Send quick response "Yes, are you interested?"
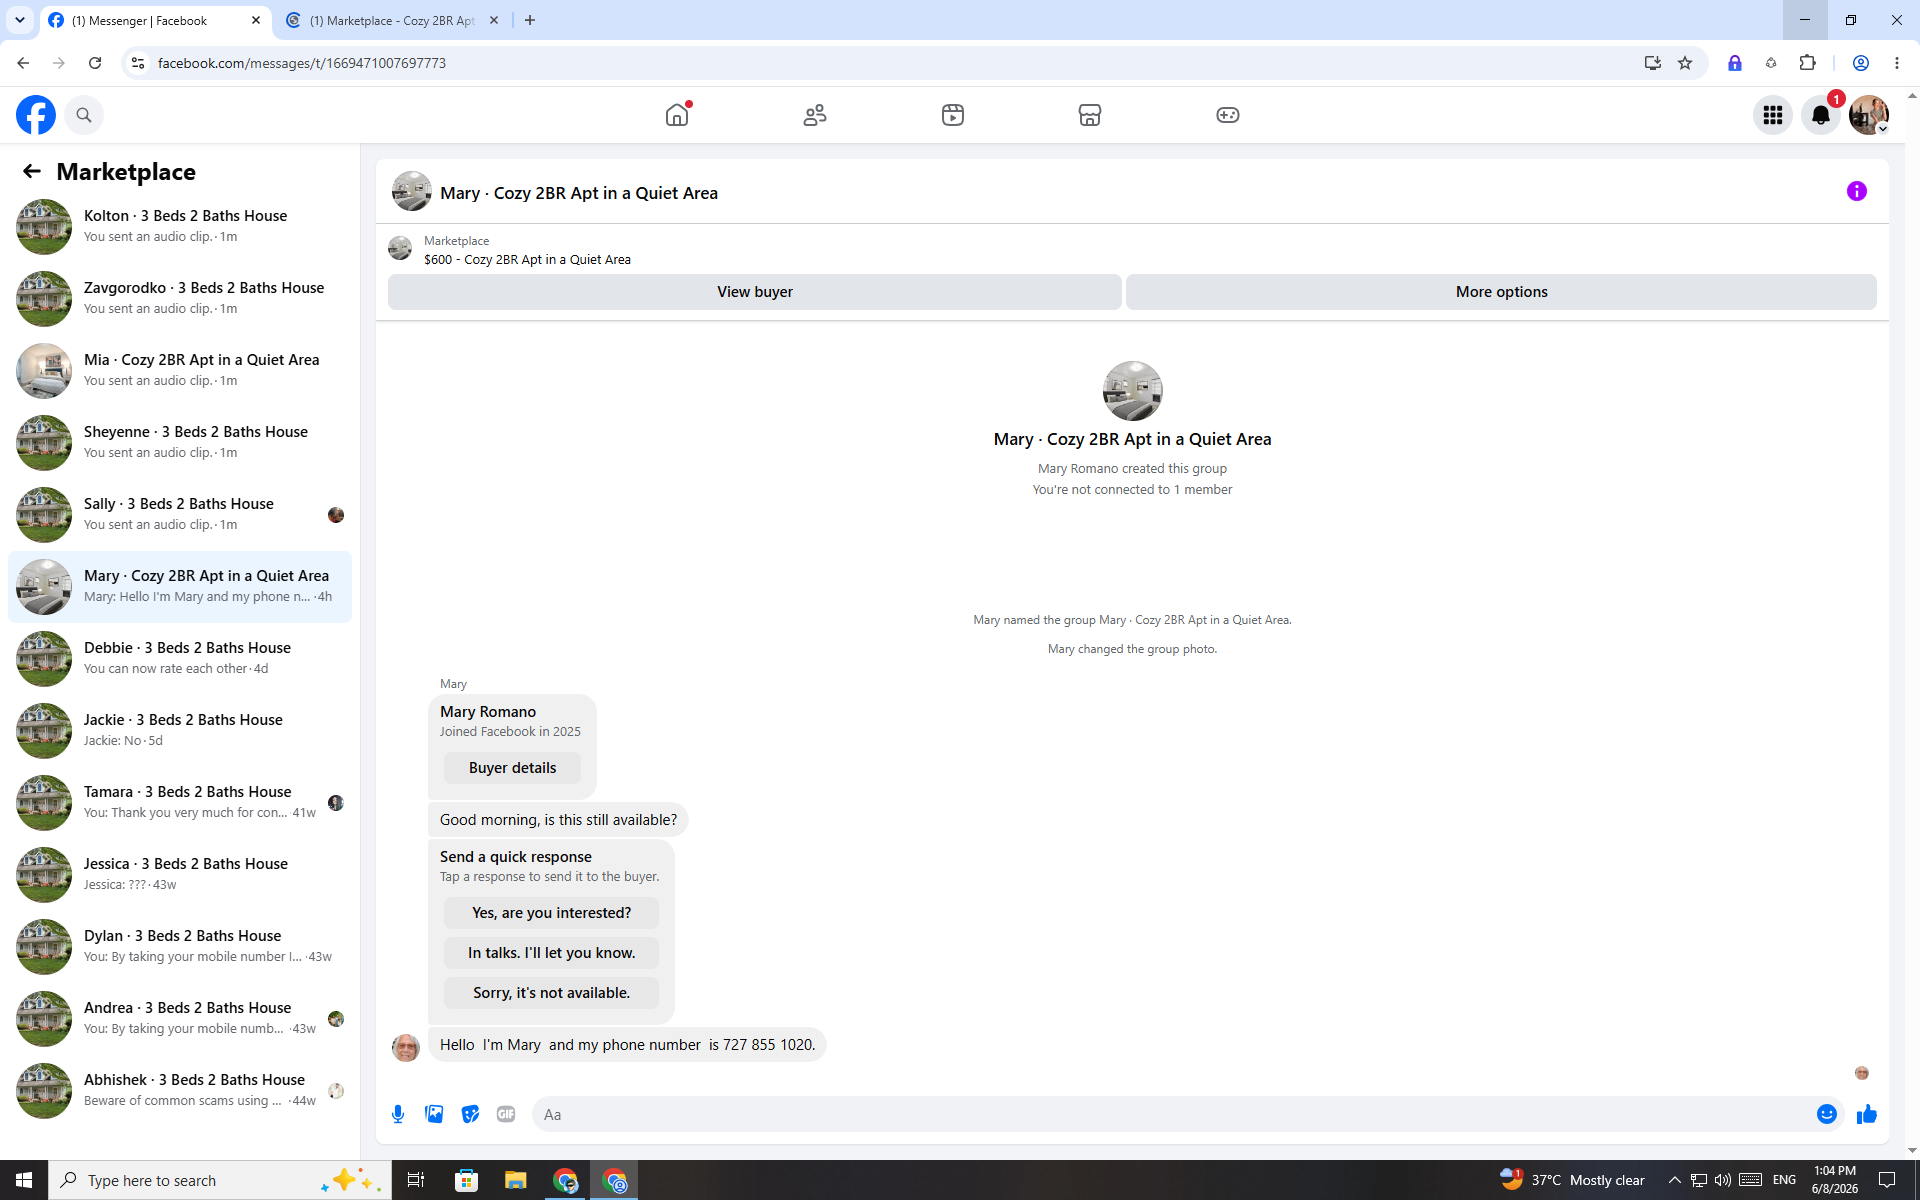This screenshot has width=1920, height=1200. [x=551, y=913]
